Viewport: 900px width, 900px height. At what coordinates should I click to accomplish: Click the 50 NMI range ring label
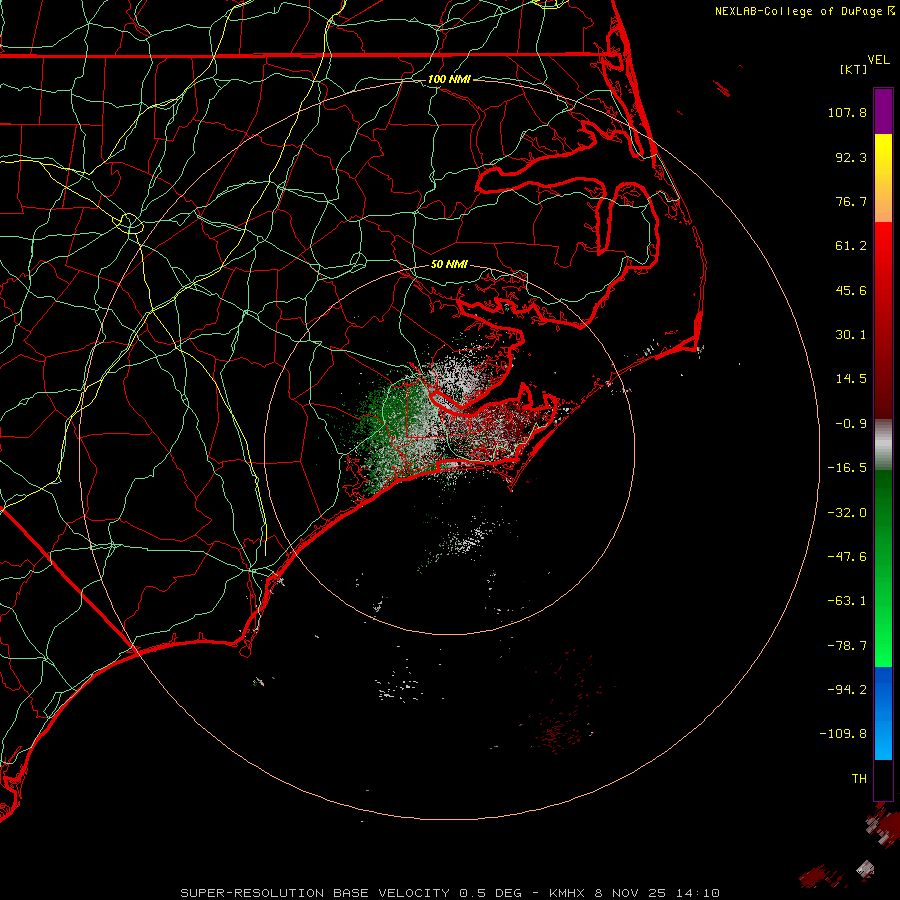[449, 264]
